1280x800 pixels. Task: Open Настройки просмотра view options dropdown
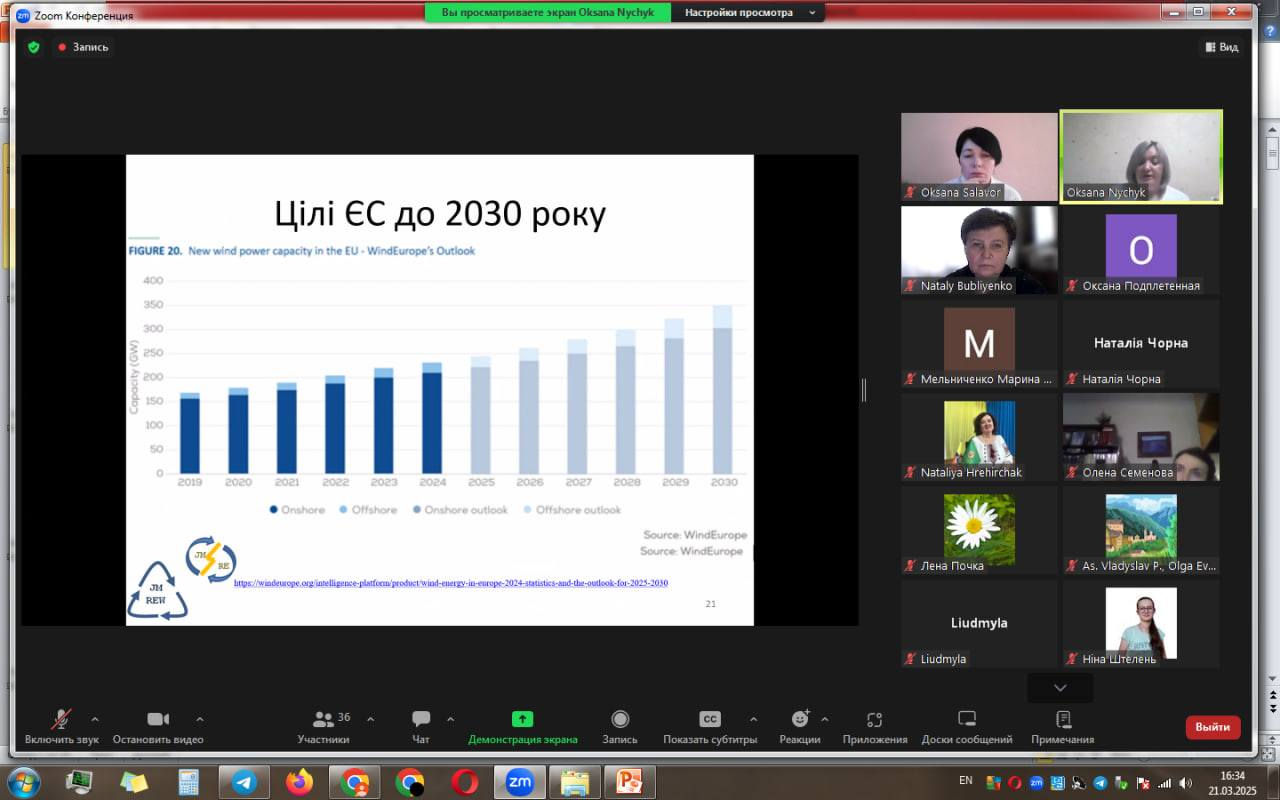point(747,12)
